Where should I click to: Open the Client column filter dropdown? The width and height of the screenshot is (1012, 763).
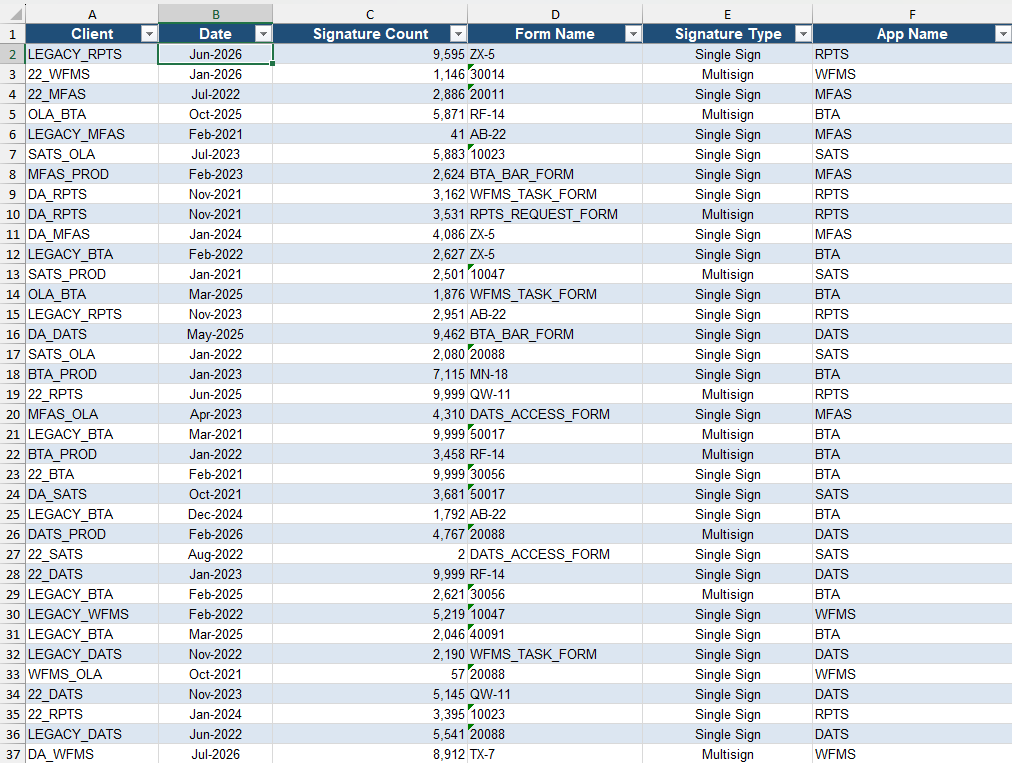coord(149,34)
